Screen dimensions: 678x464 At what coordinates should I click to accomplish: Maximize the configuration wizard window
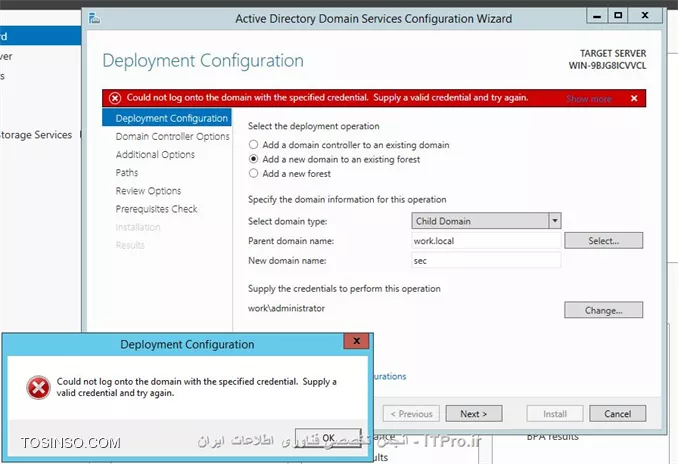(x=618, y=16)
